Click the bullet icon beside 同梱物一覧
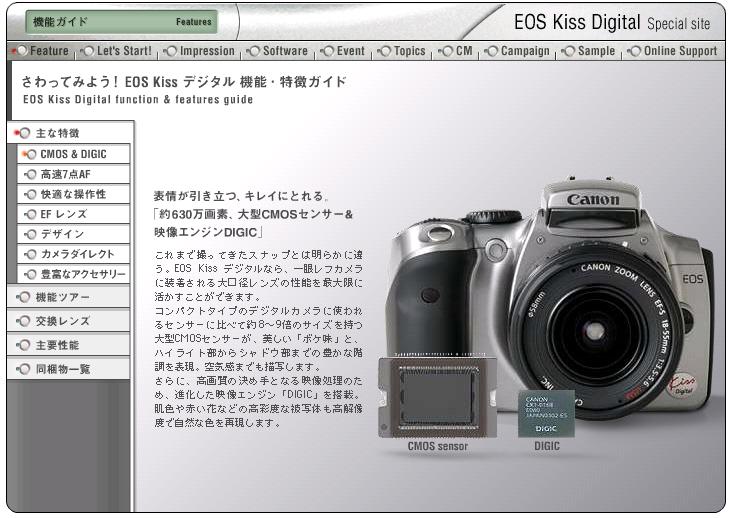Screen dimensions: 730x518 click(x=23, y=370)
